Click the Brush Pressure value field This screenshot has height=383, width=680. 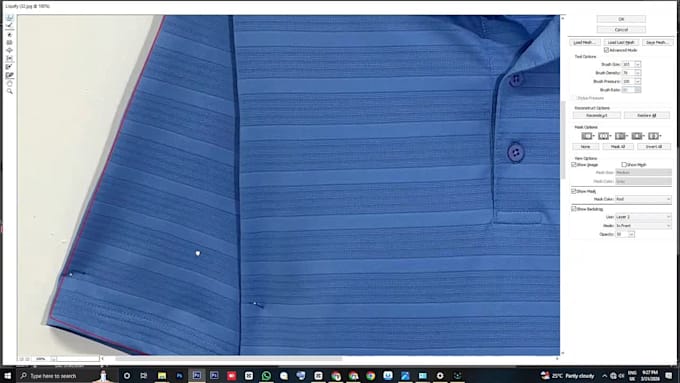pos(628,81)
